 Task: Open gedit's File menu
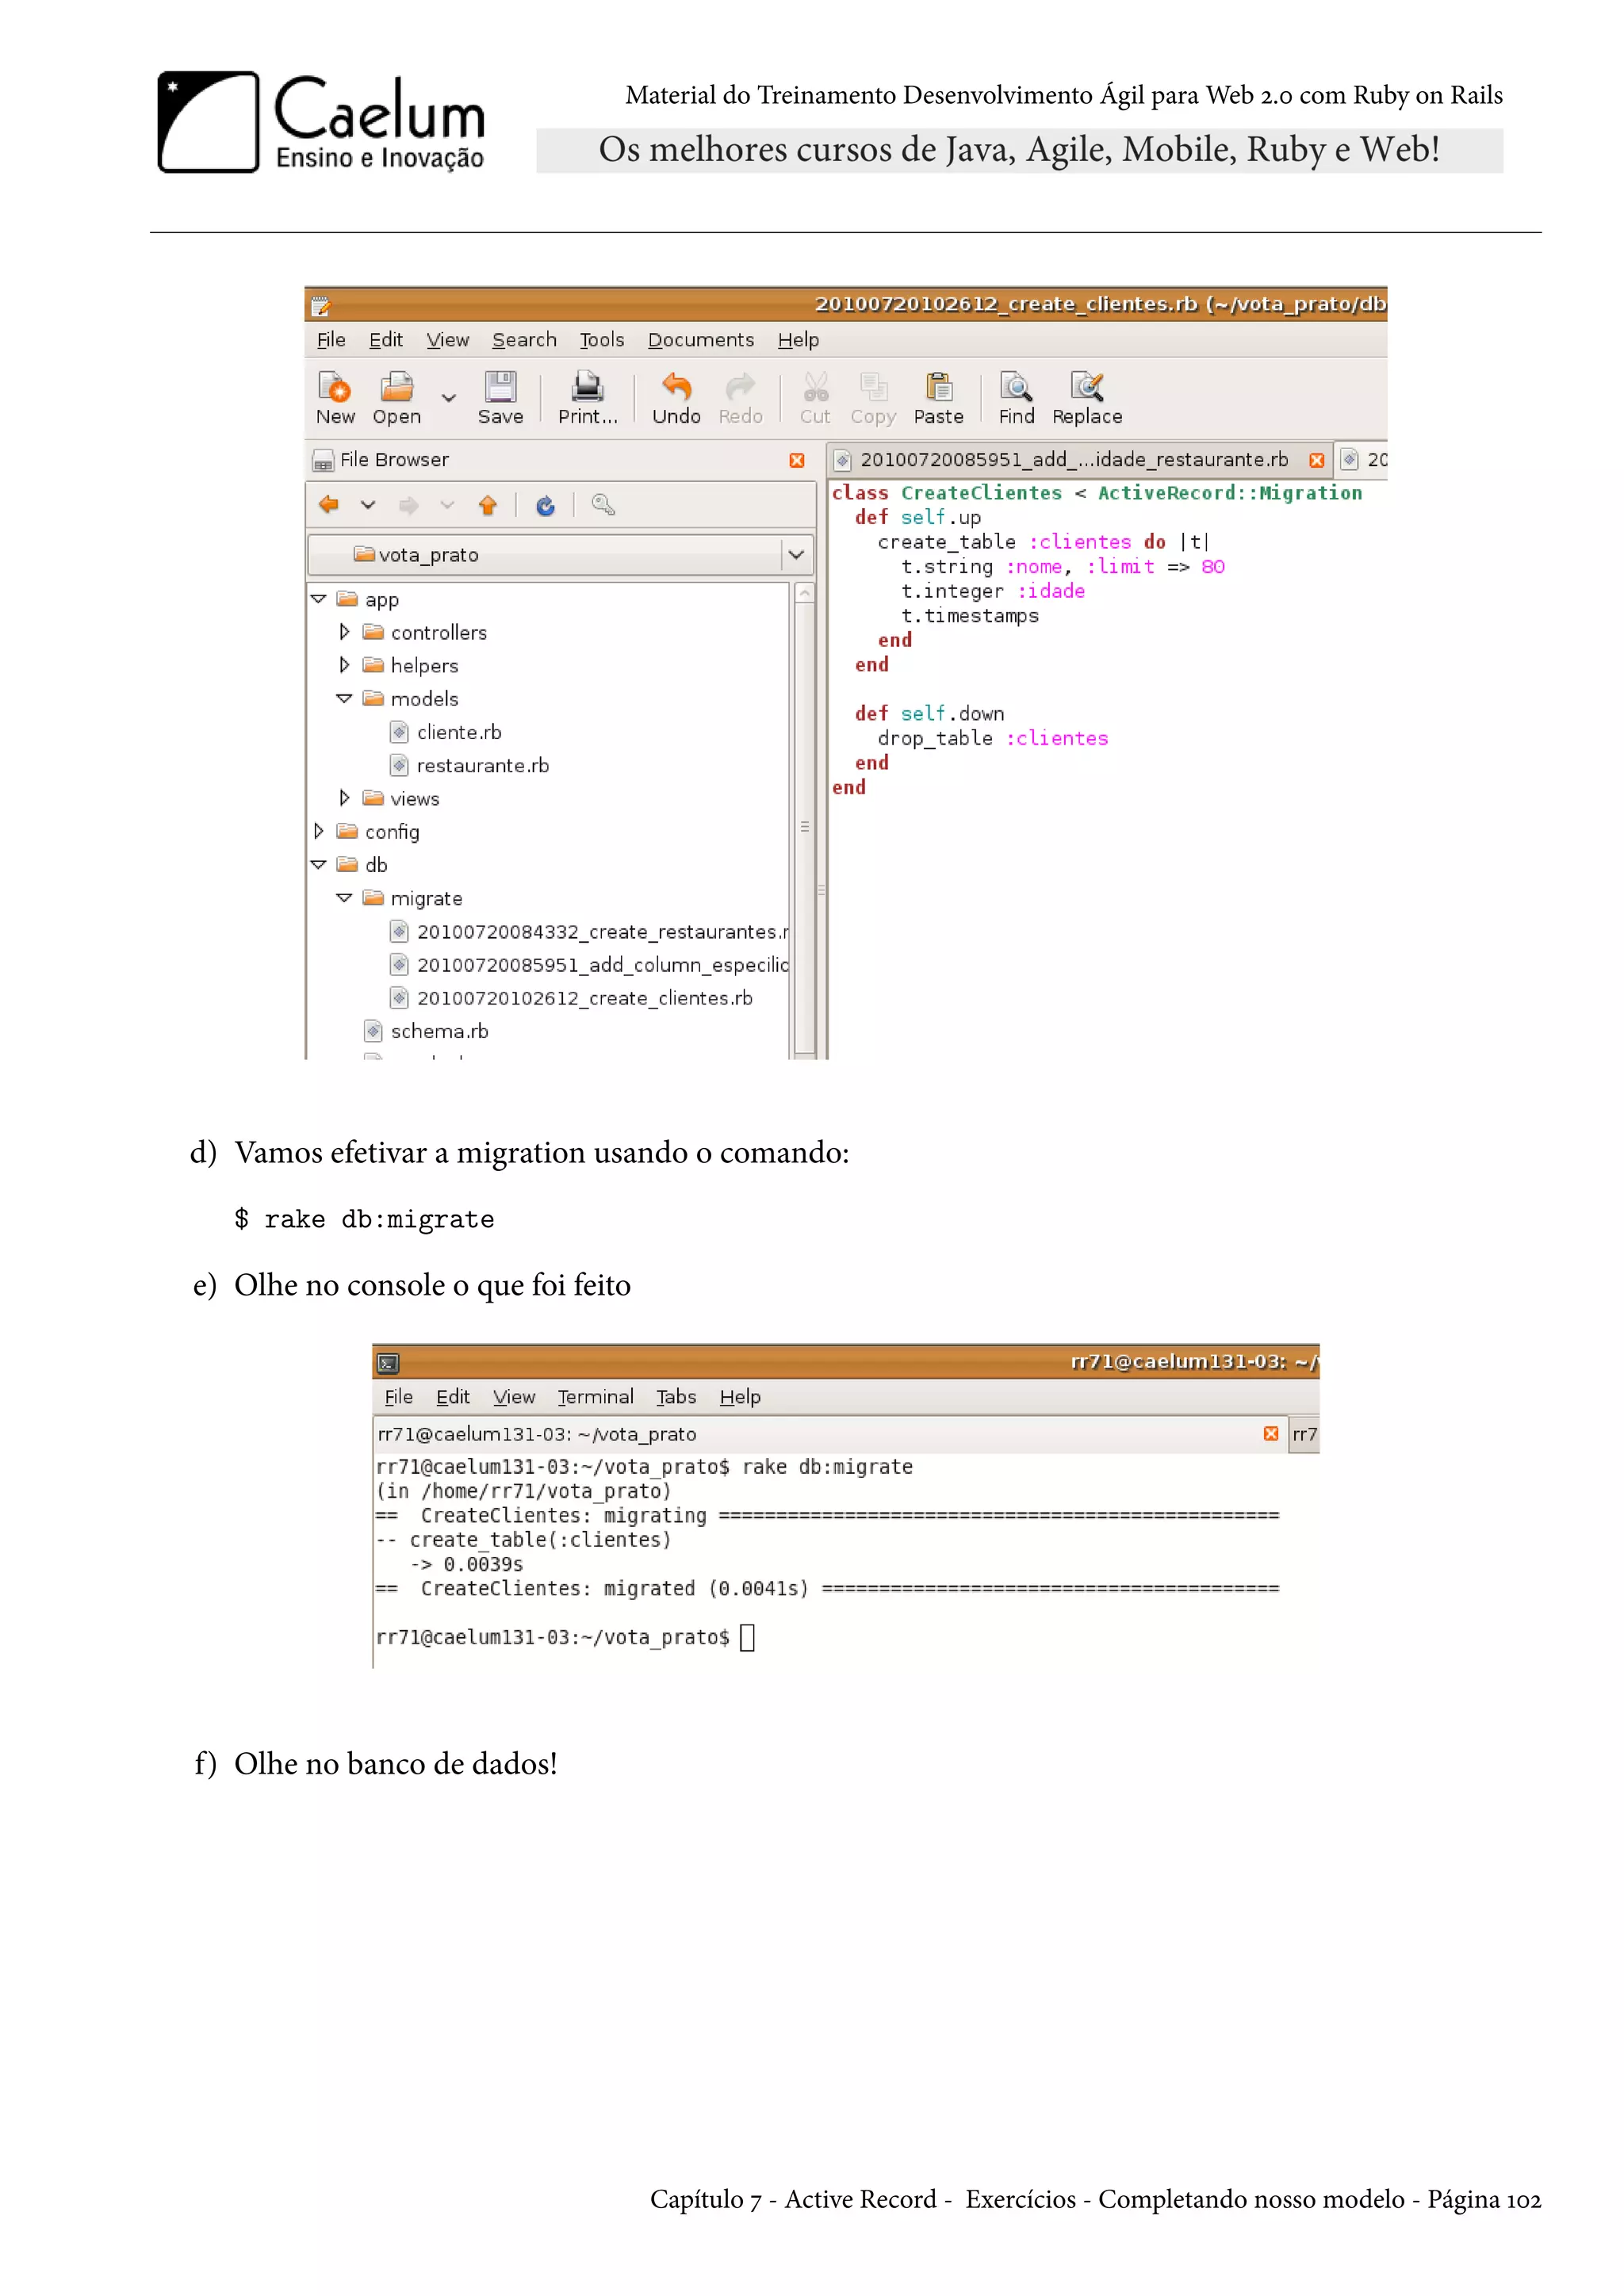click(331, 340)
